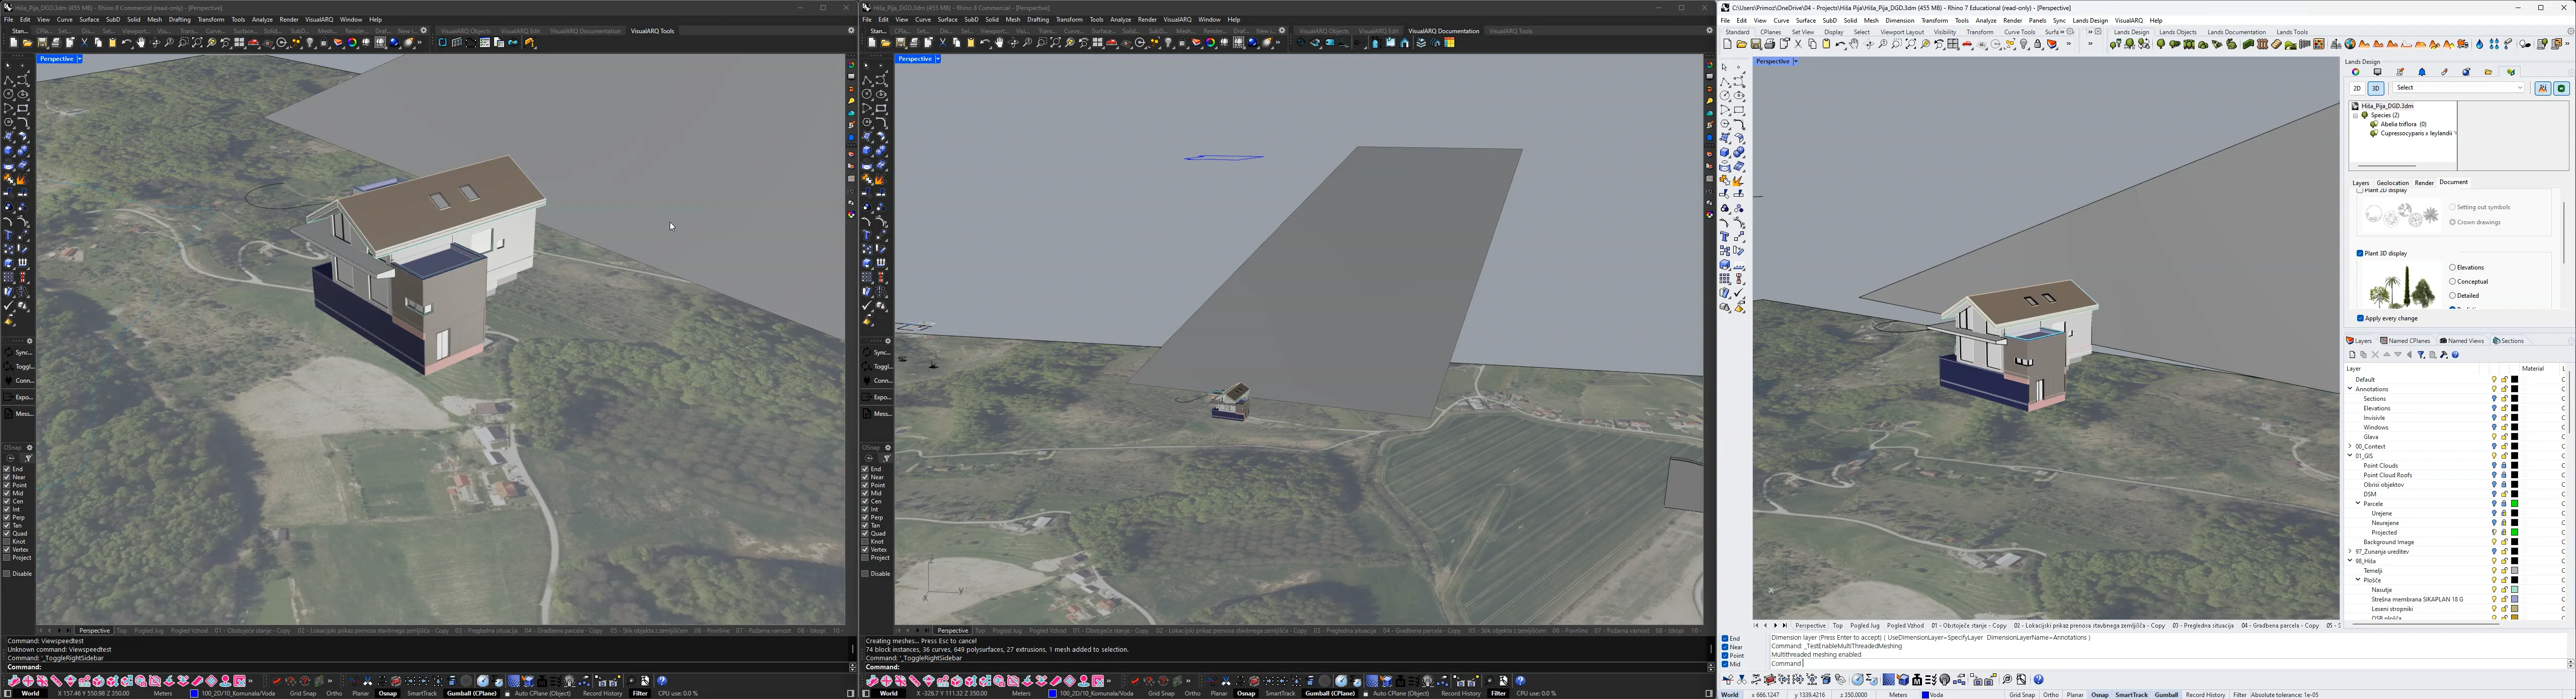This screenshot has height=699, width=2576.
Task: Enable Plant 2D display checkbox
Action: [2360, 190]
